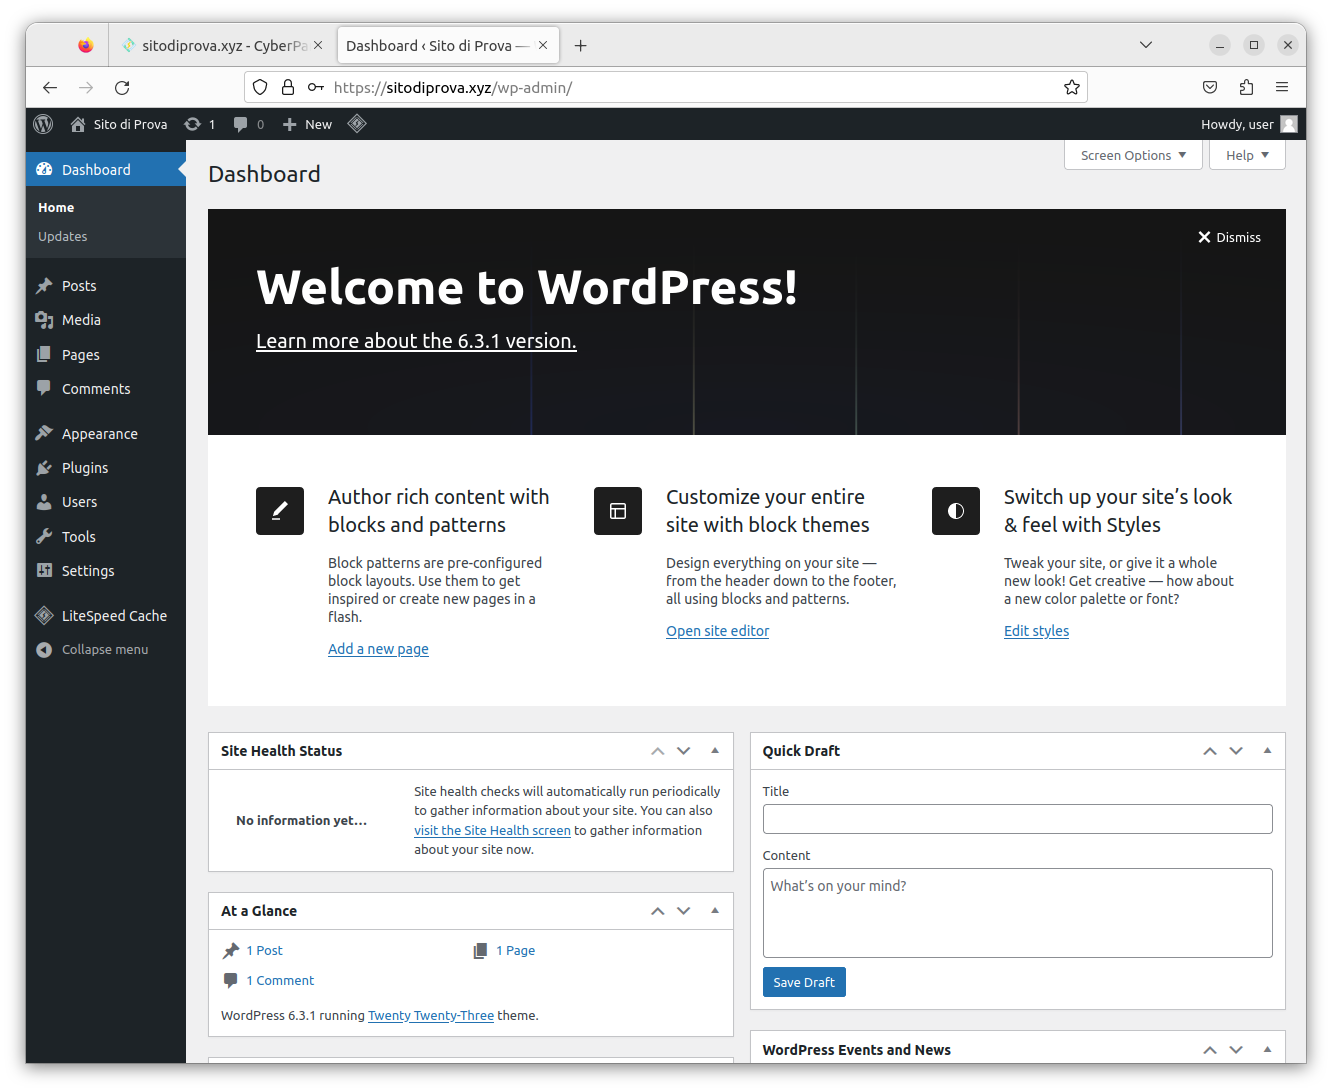This screenshot has width=1332, height=1092.
Task: Click the pencil icon for authoring content
Action: [x=280, y=511]
